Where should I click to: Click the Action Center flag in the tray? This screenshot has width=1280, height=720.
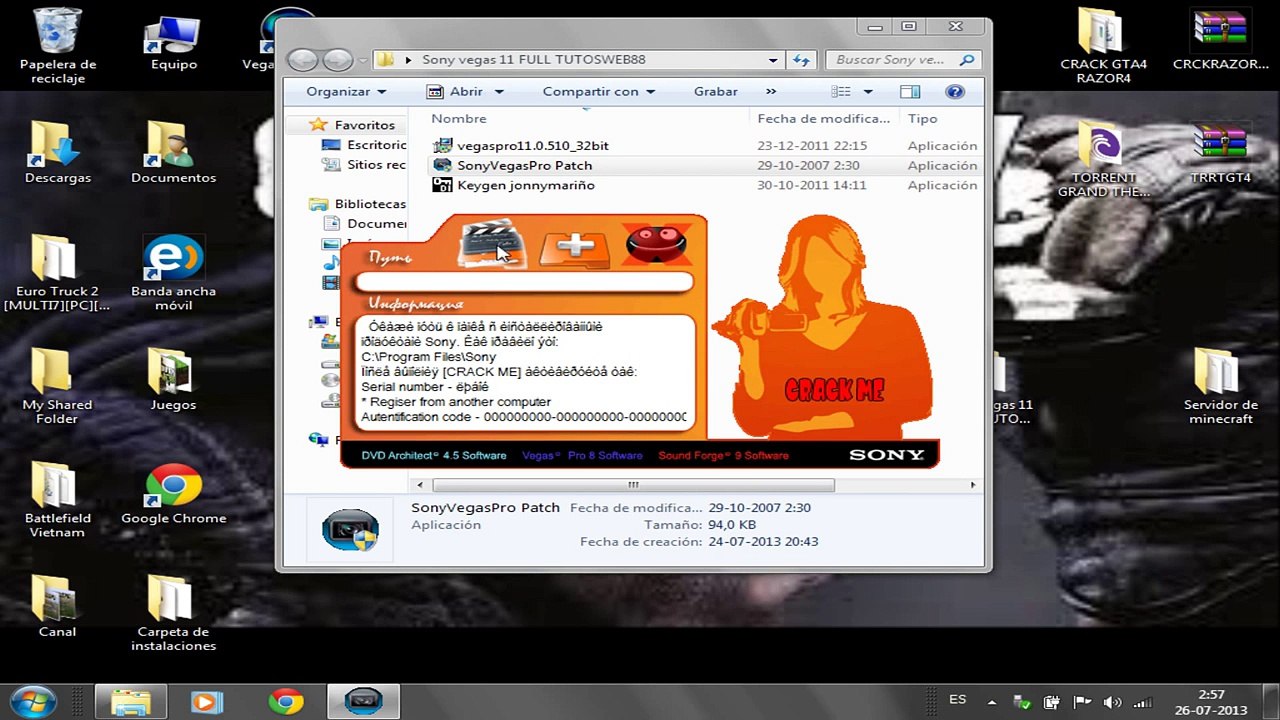pos(1082,703)
